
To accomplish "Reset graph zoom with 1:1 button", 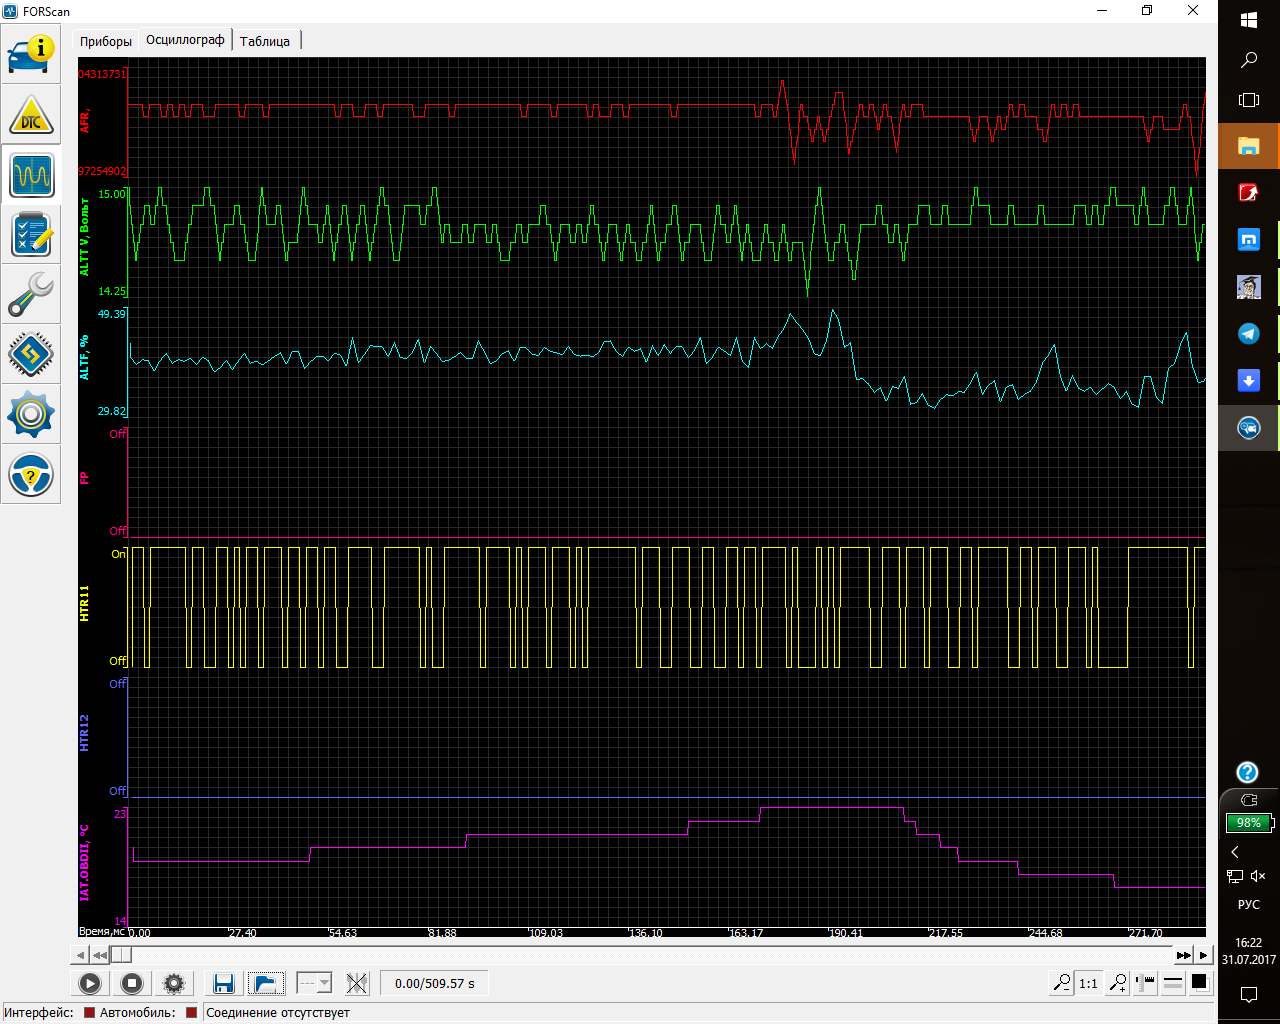I will point(1089,983).
